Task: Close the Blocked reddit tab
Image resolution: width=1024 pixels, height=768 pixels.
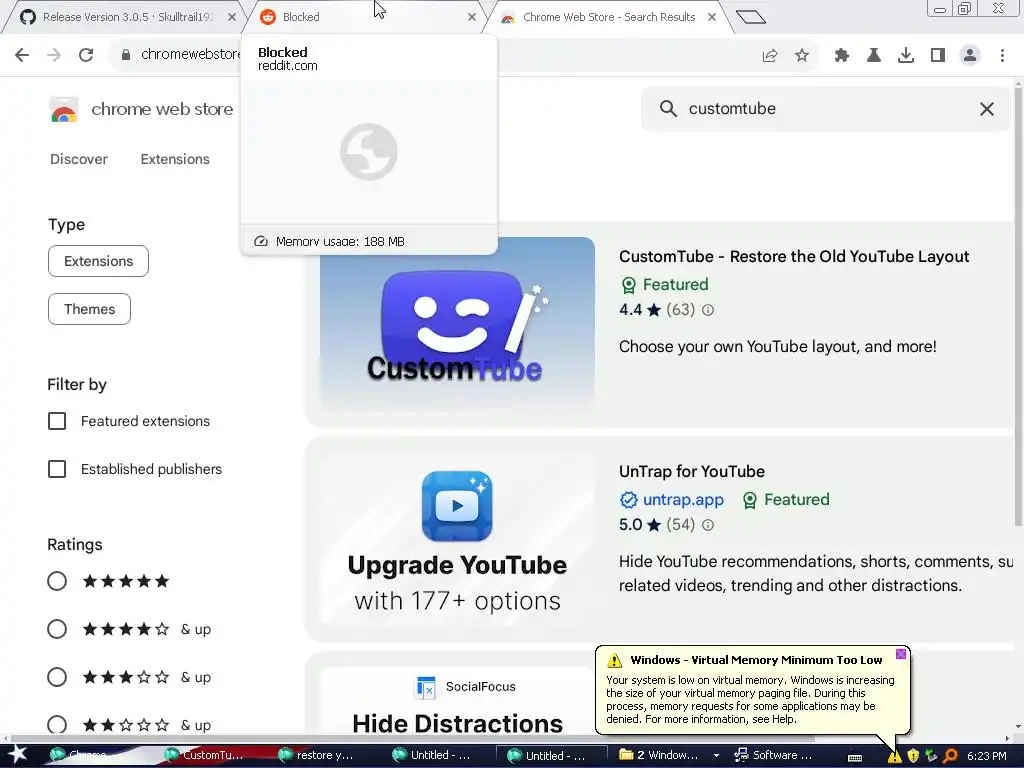Action: [472, 18]
